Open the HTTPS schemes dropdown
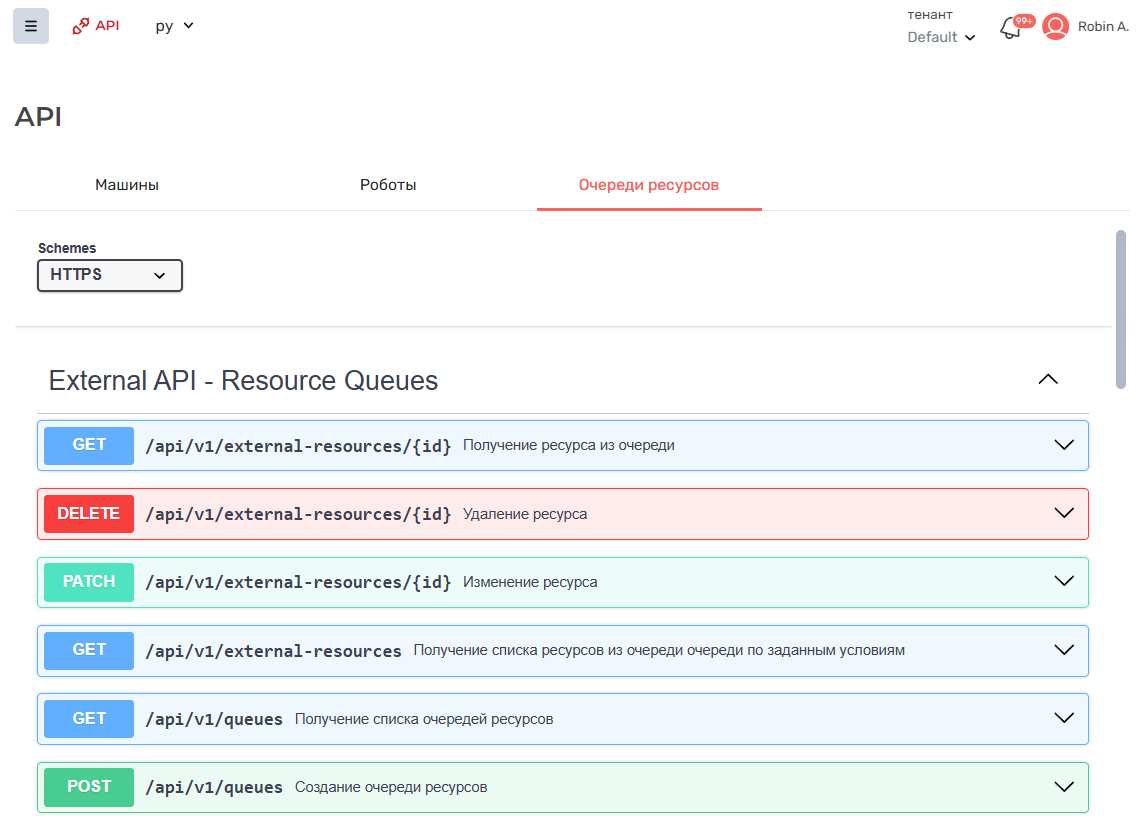The image size is (1144, 826). point(110,275)
